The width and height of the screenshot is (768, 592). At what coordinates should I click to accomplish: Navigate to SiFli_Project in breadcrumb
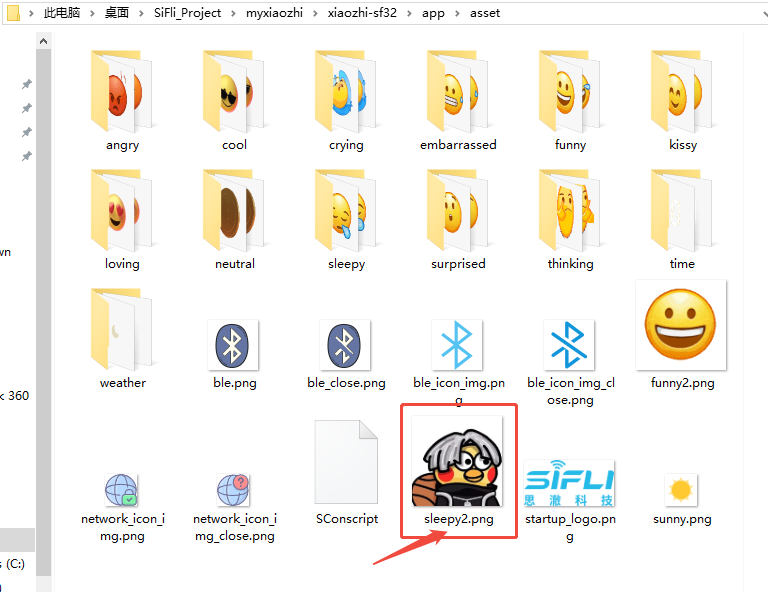pyautogui.click(x=187, y=13)
